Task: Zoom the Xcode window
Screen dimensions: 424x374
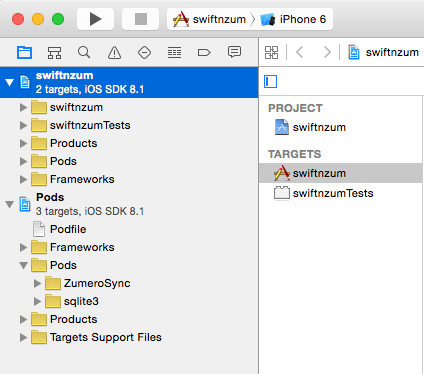Action: (58, 19)
